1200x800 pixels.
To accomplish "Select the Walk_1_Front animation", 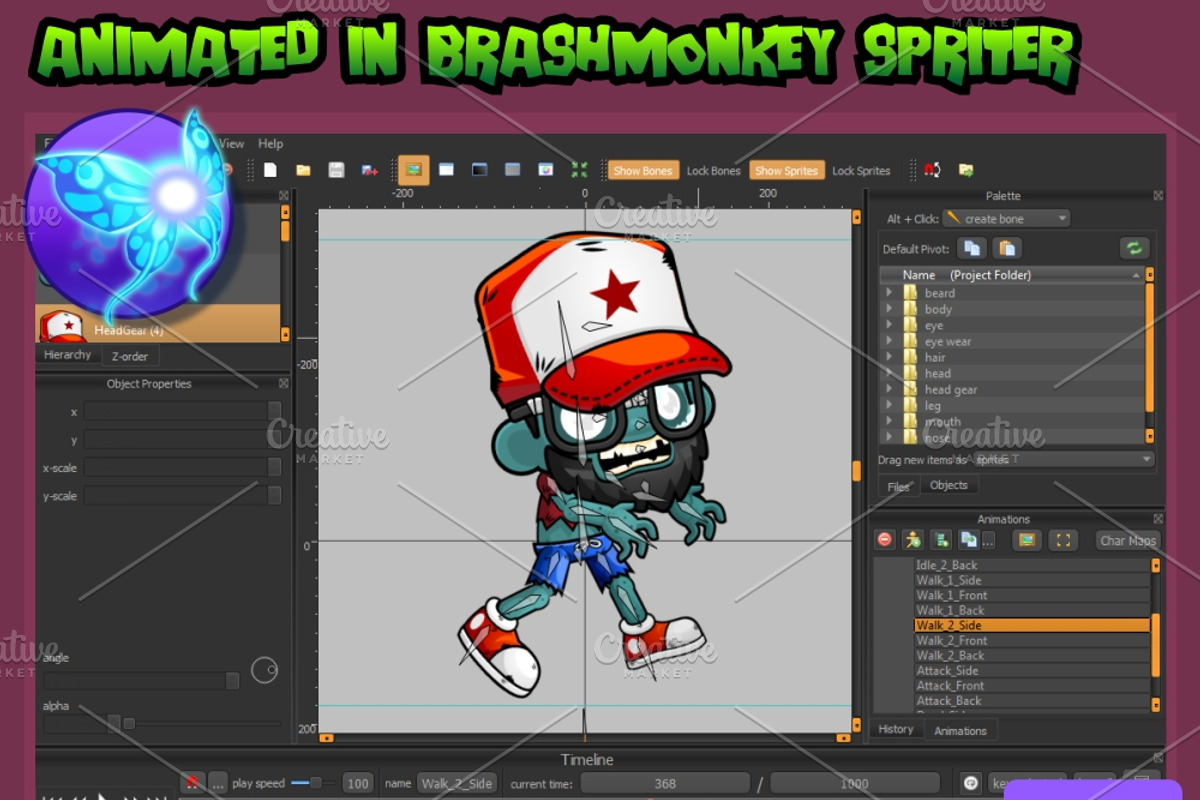I will 1032,595.
